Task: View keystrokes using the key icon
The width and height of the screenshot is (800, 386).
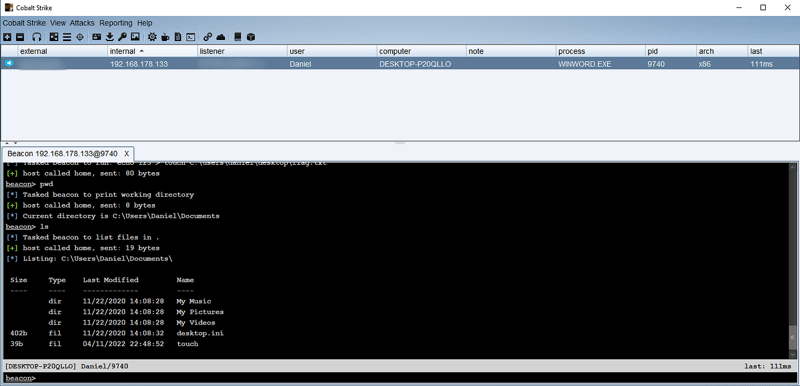Action: pos(122,37)
